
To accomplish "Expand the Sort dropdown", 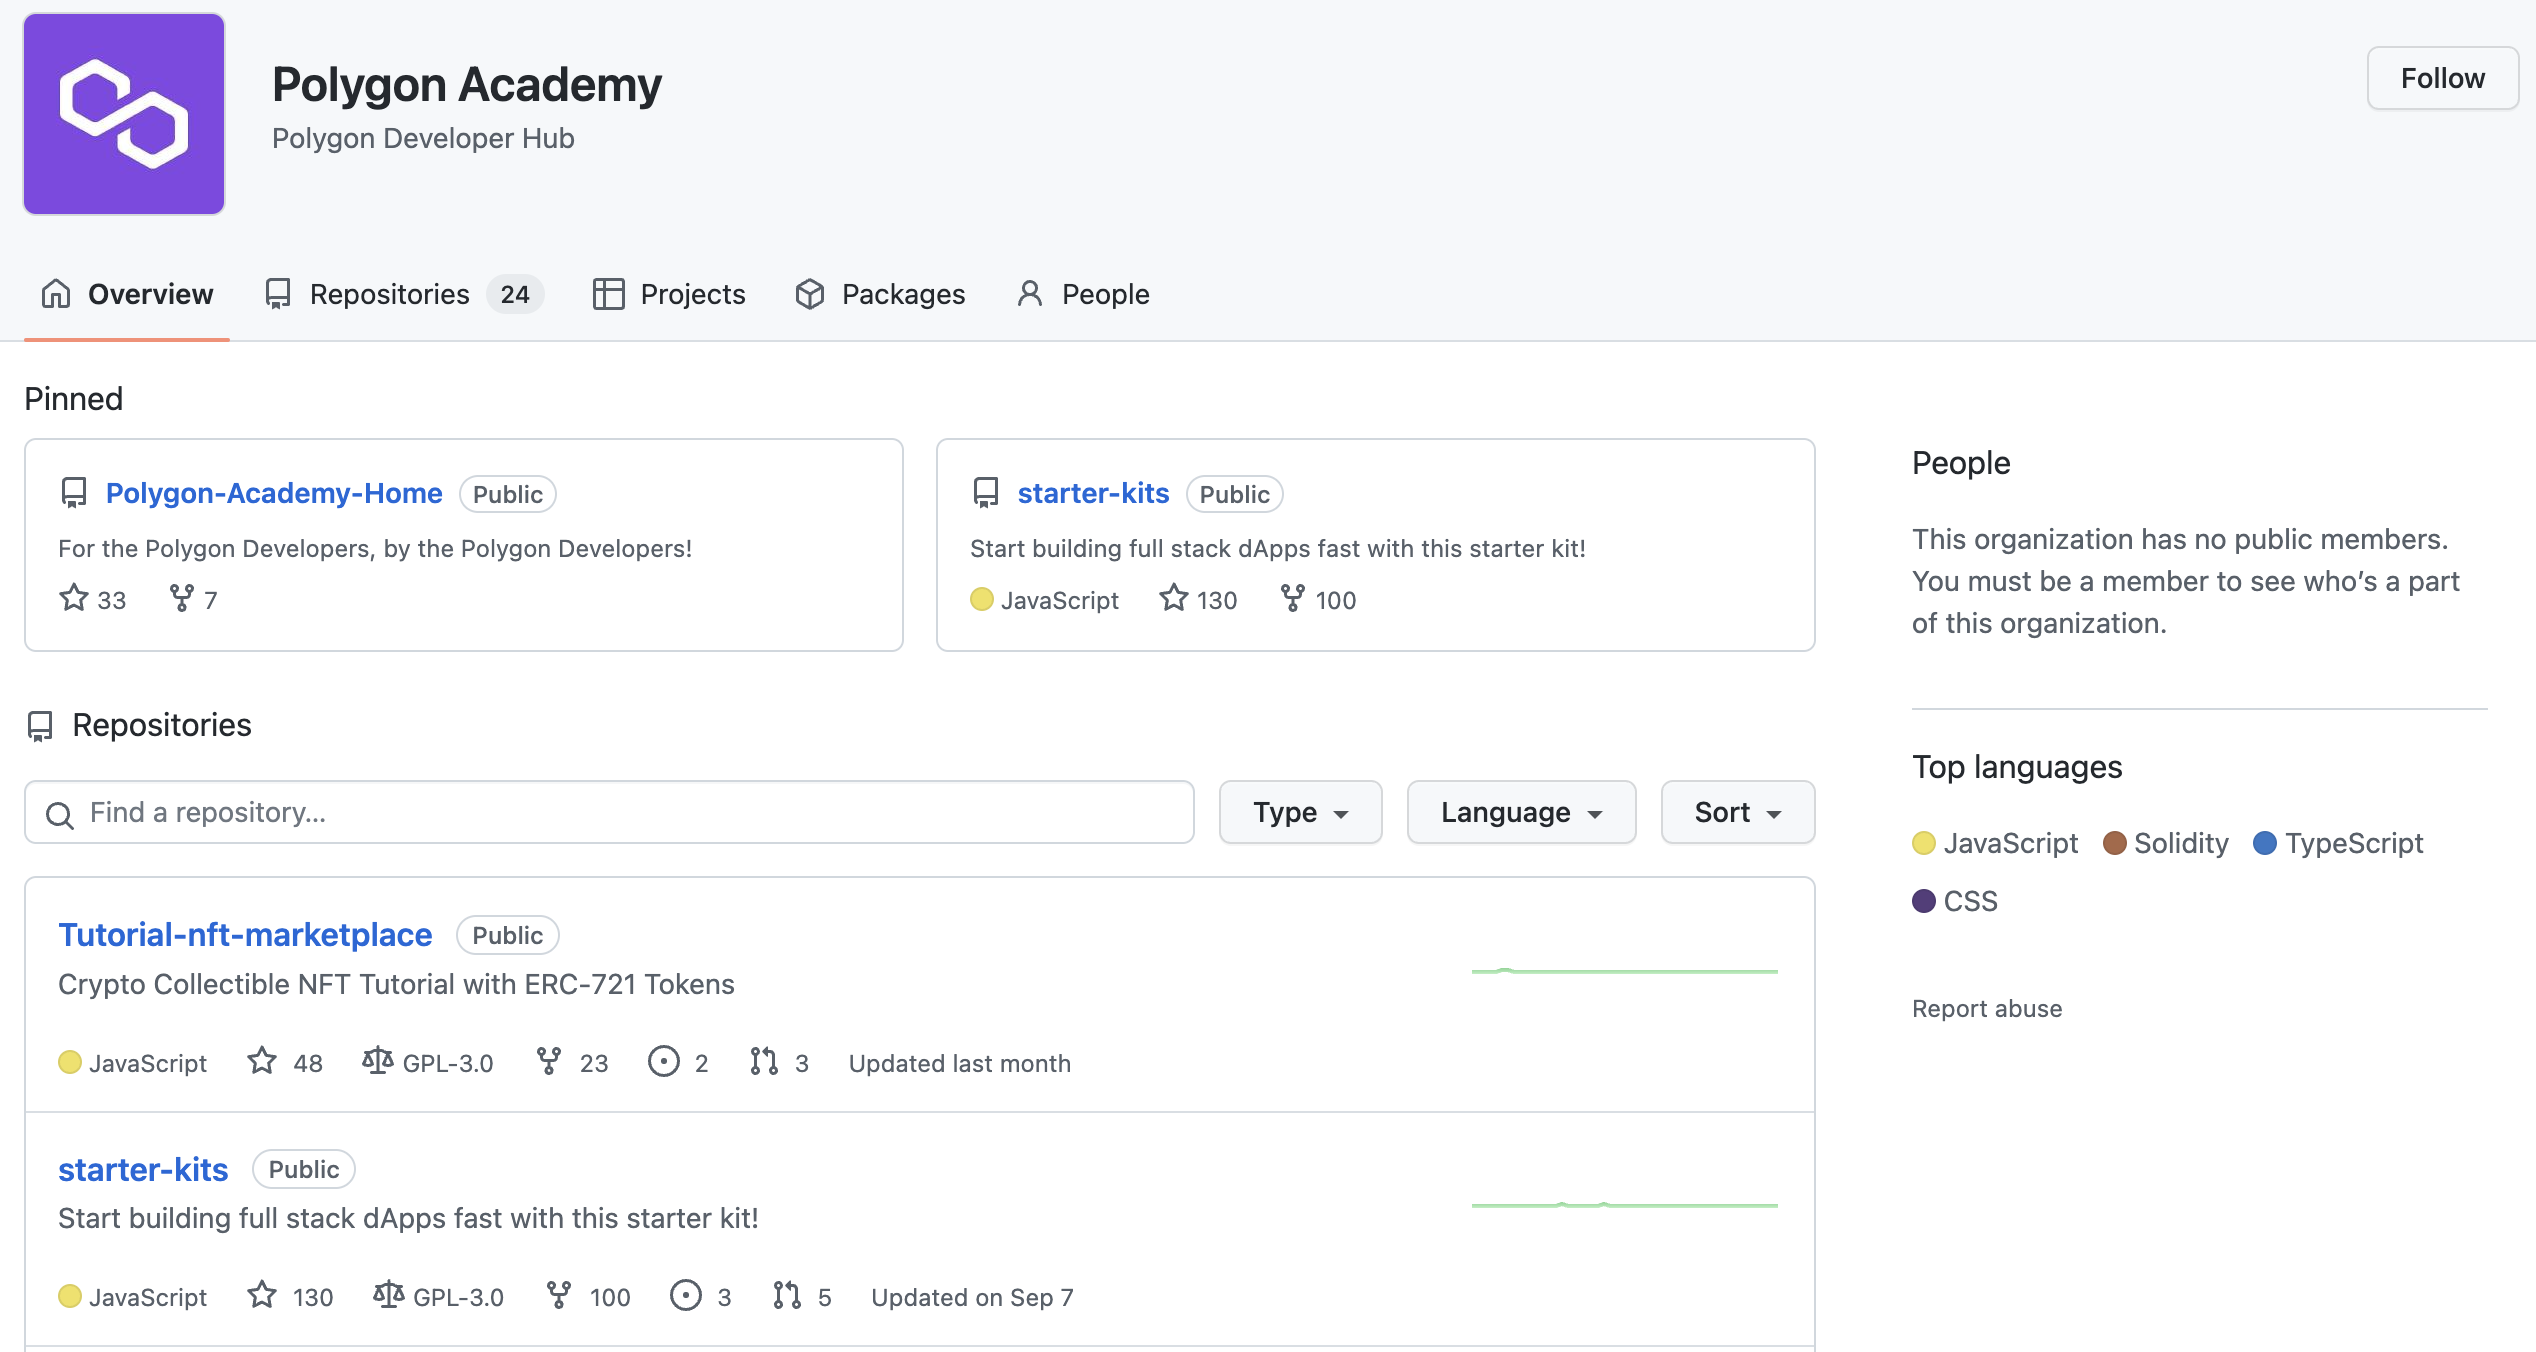I will coord(1737,812).
